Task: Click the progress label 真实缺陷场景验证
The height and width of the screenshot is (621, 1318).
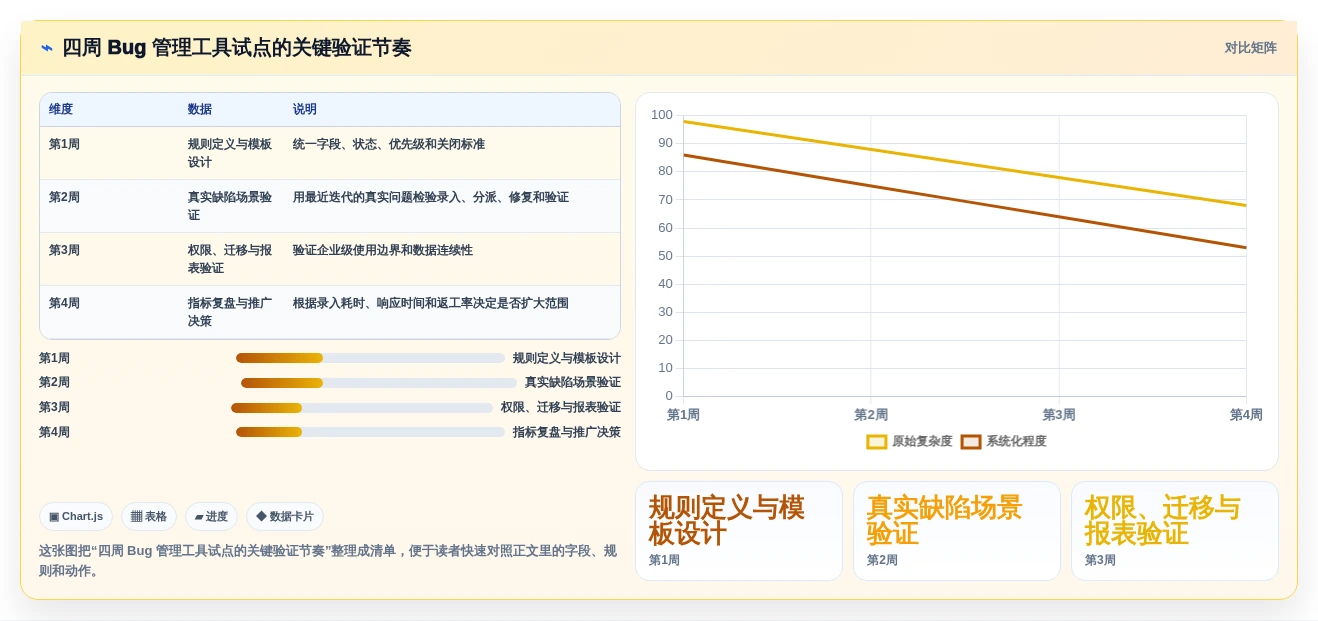Action: click(573, 383)
